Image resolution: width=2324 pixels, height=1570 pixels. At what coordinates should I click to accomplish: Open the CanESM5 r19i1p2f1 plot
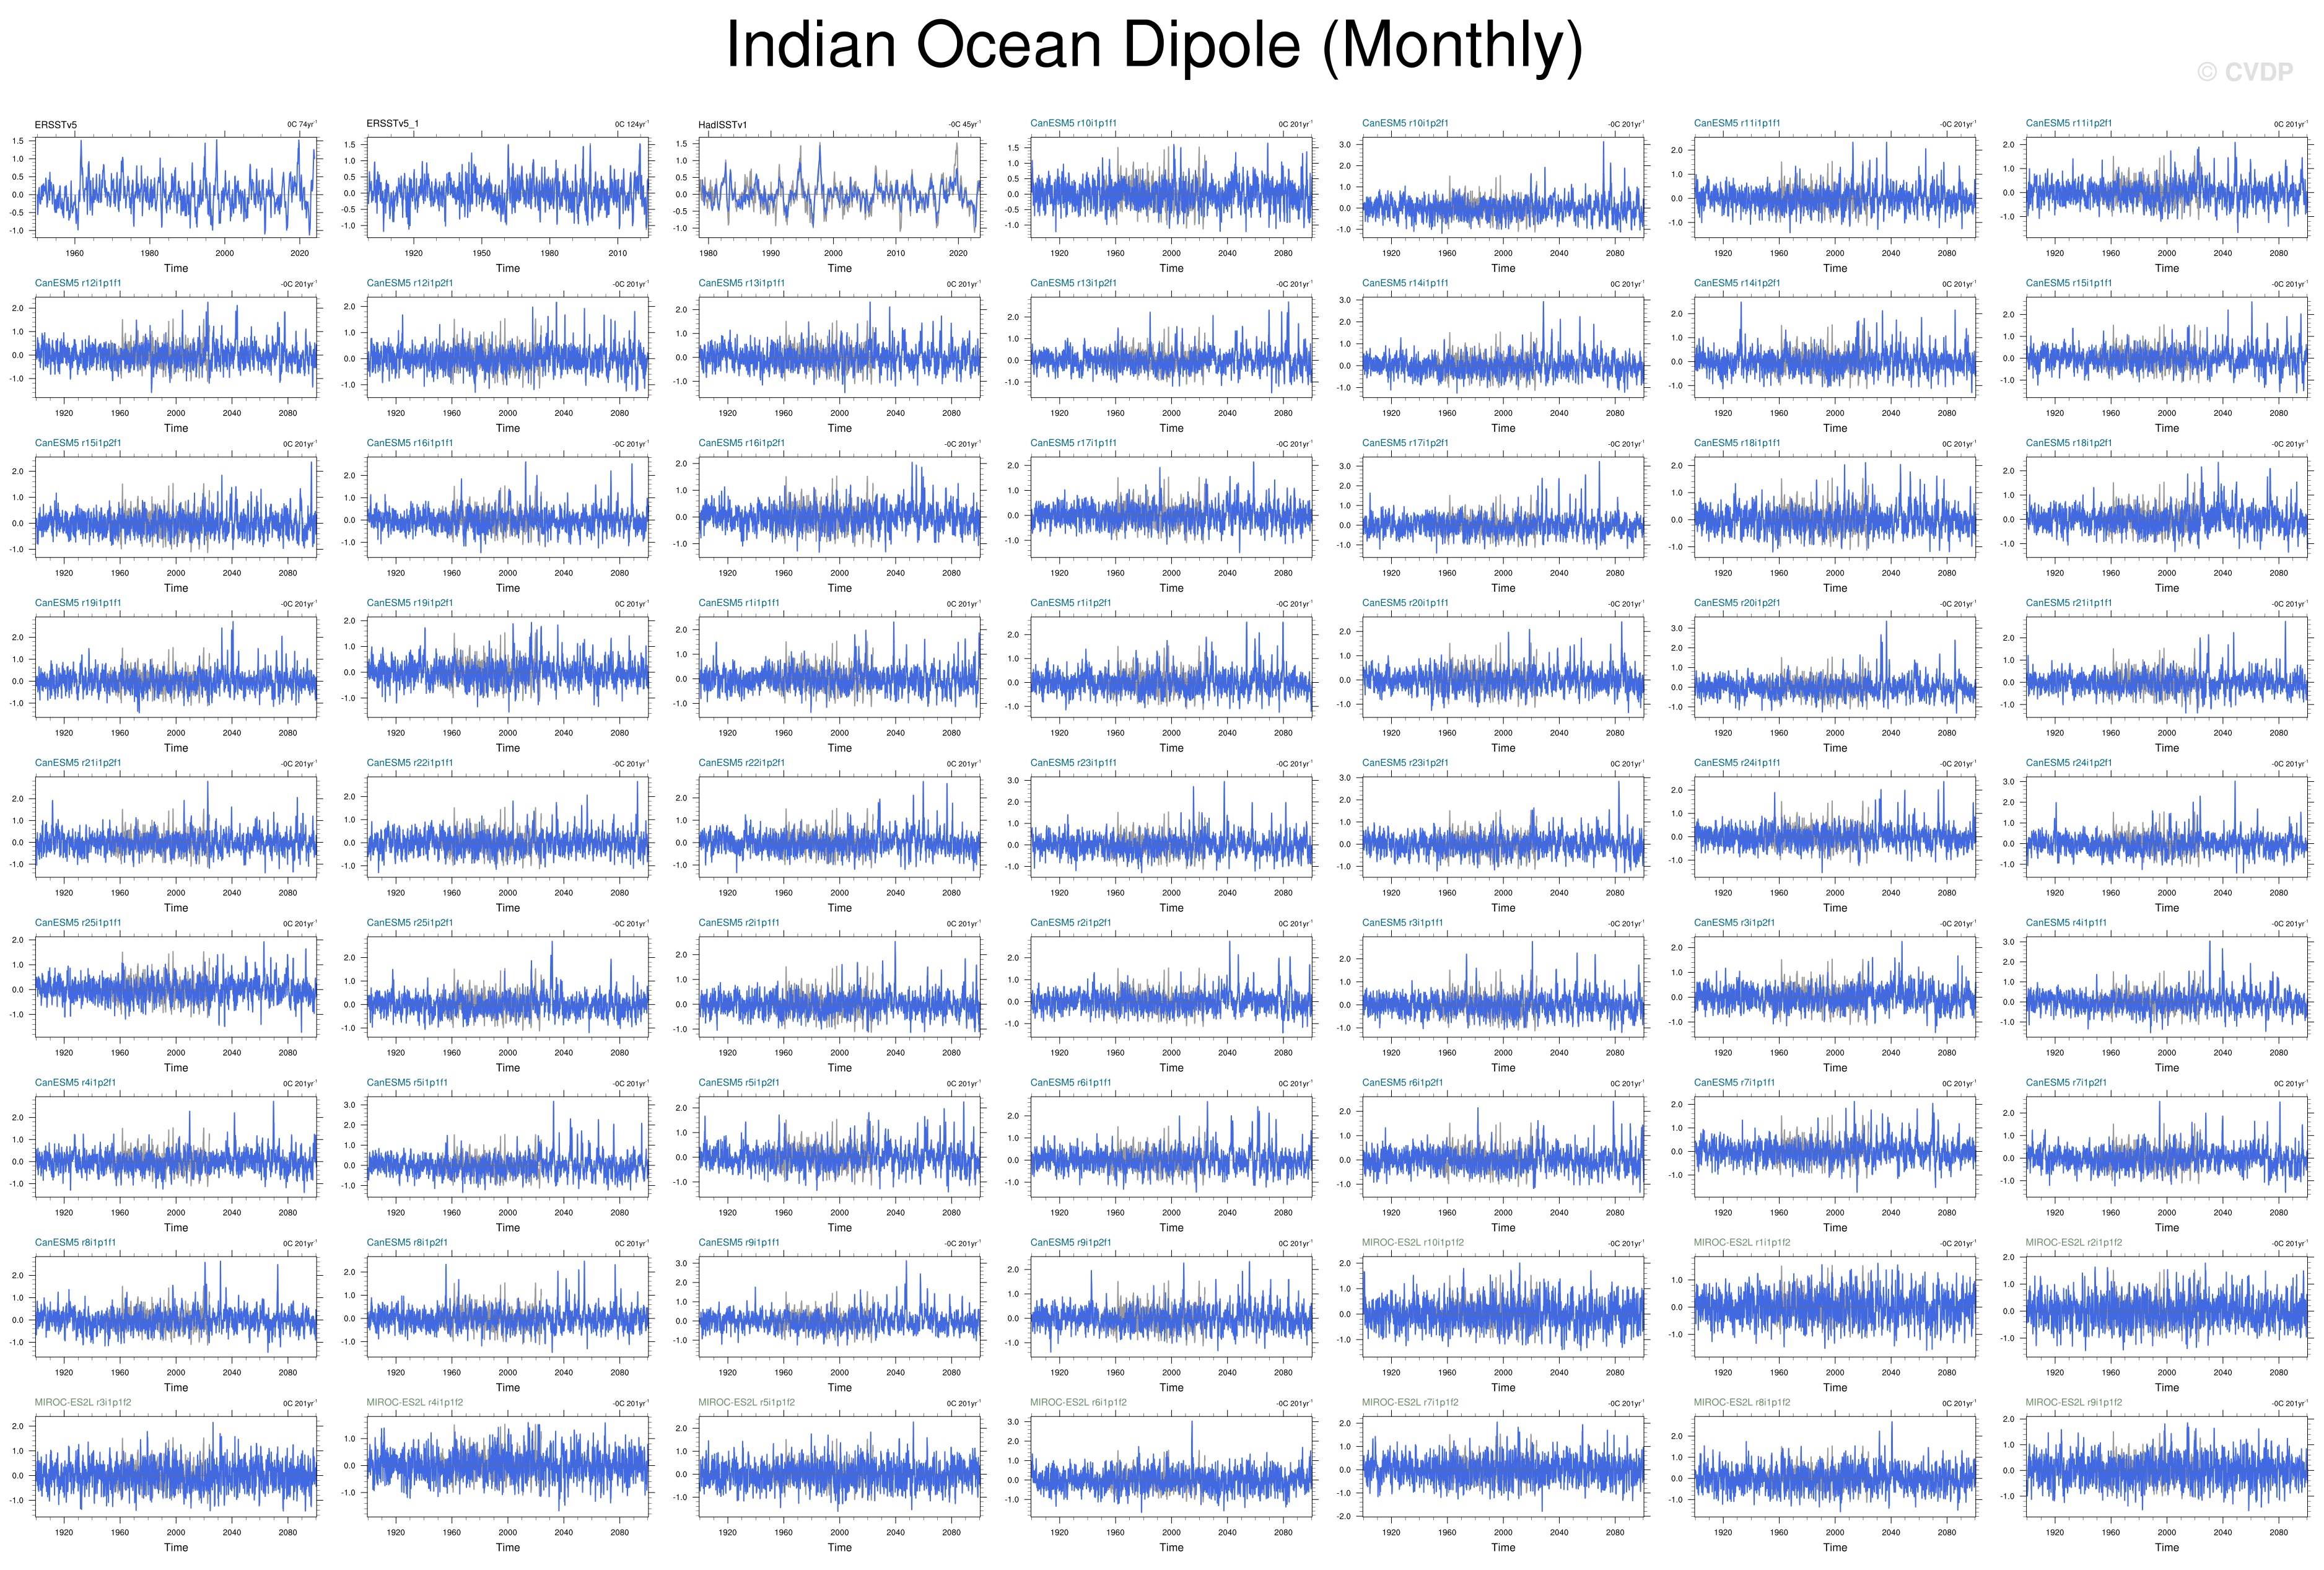point(507,666)
